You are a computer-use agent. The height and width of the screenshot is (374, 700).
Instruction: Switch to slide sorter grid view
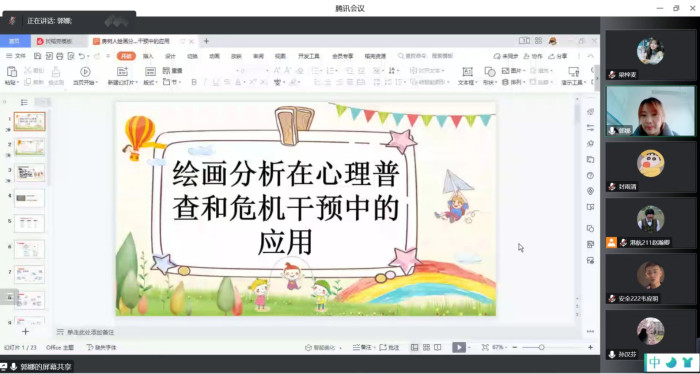426,347
